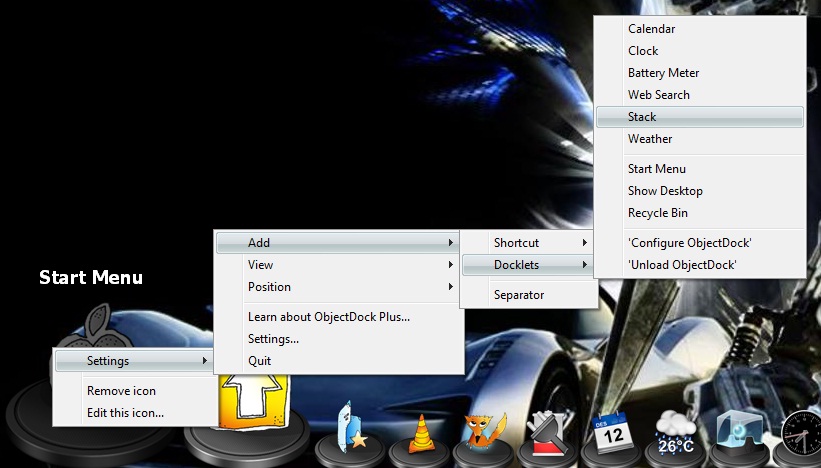Quit ObjectDock via the menu
This screenshot has height=468, width=821.
pyautogui.click(x=339, y=361)
